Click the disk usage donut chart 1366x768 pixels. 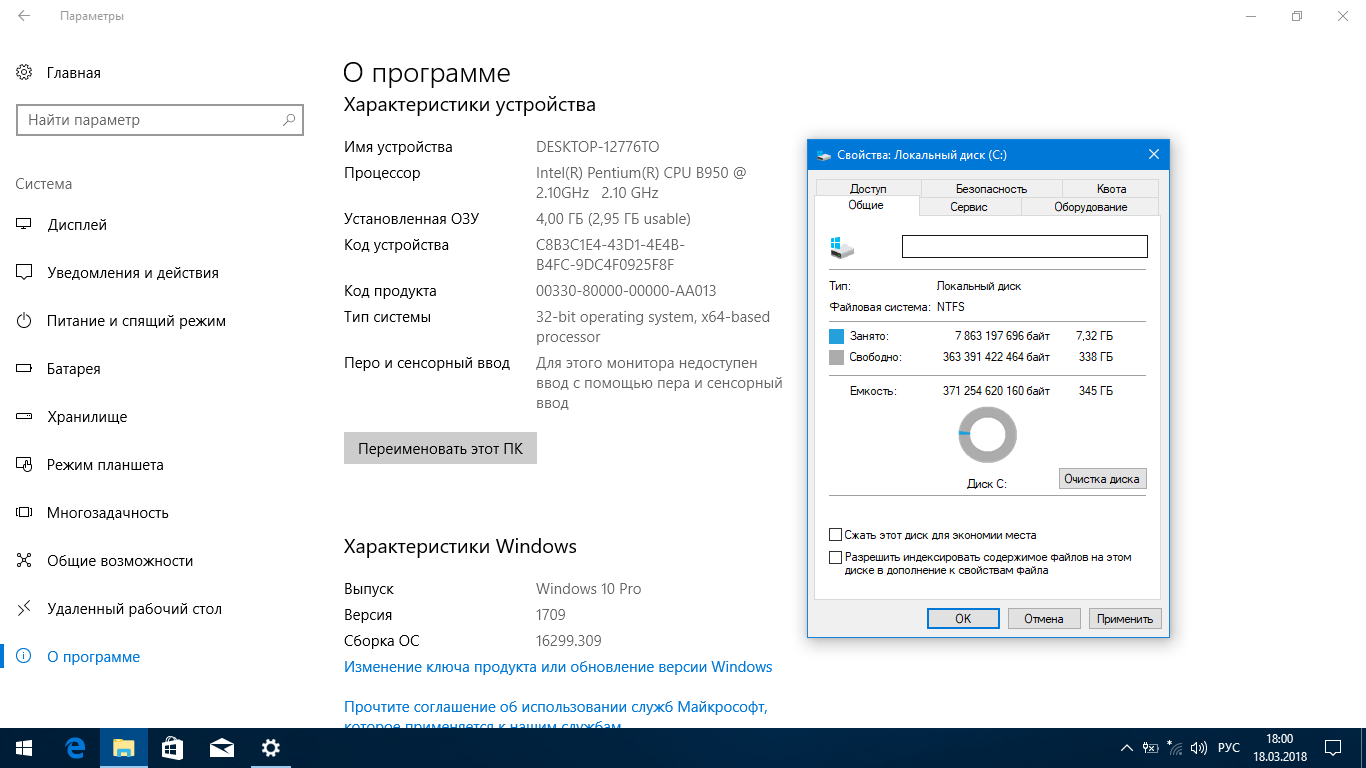(x=988, y=434)
